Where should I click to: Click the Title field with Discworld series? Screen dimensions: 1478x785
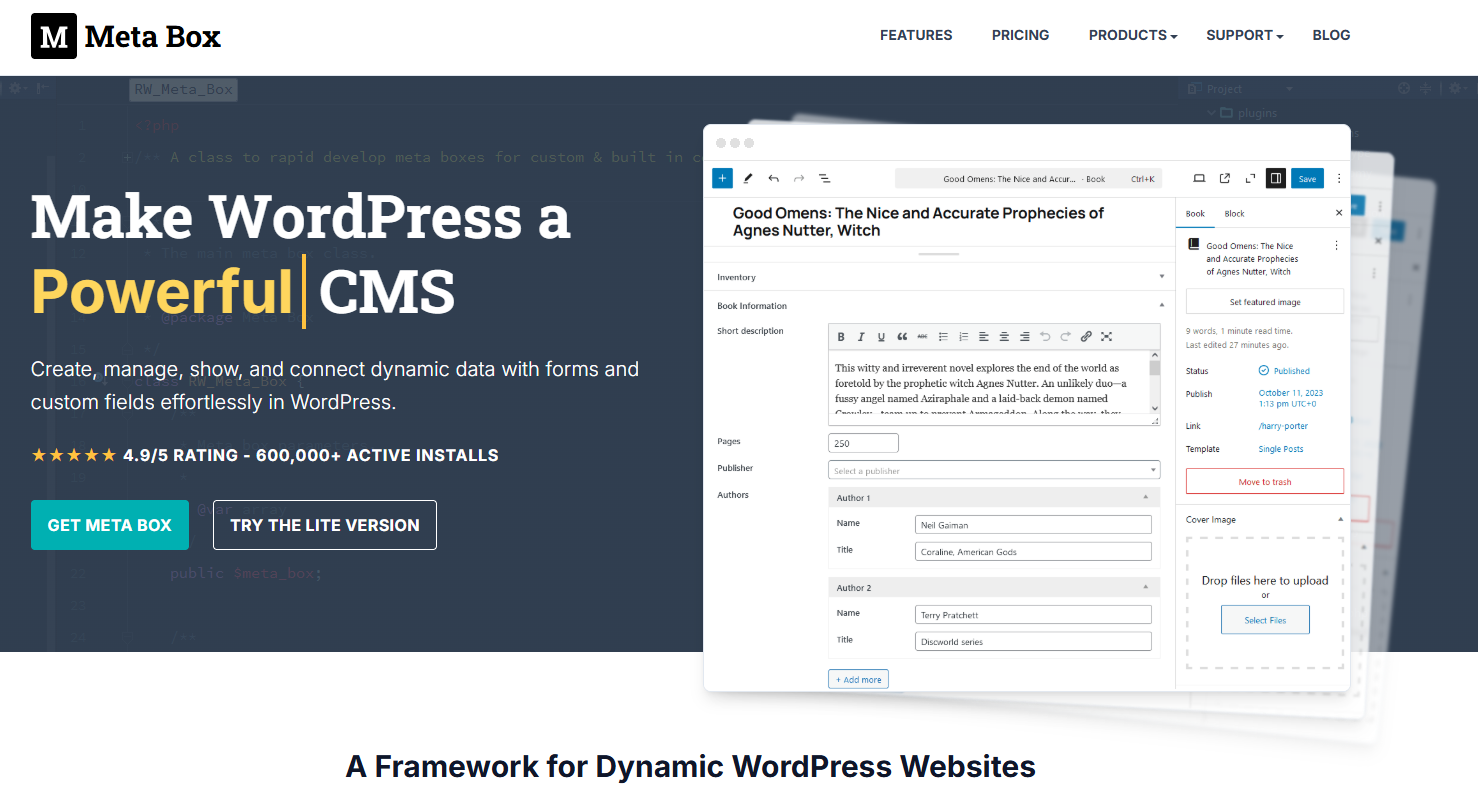pyautogui.click(x=1033, y=642)
